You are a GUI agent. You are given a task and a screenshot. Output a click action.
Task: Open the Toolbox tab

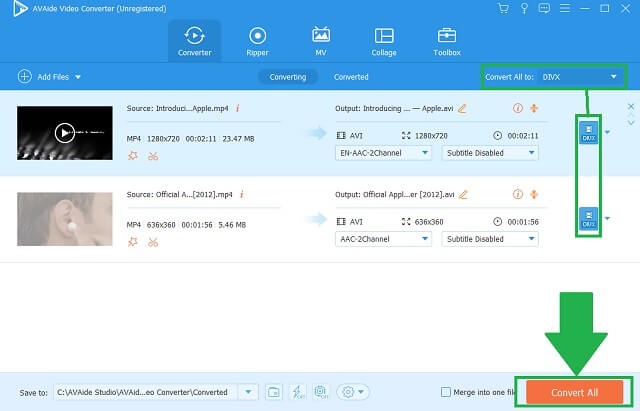tap(447, 41)
